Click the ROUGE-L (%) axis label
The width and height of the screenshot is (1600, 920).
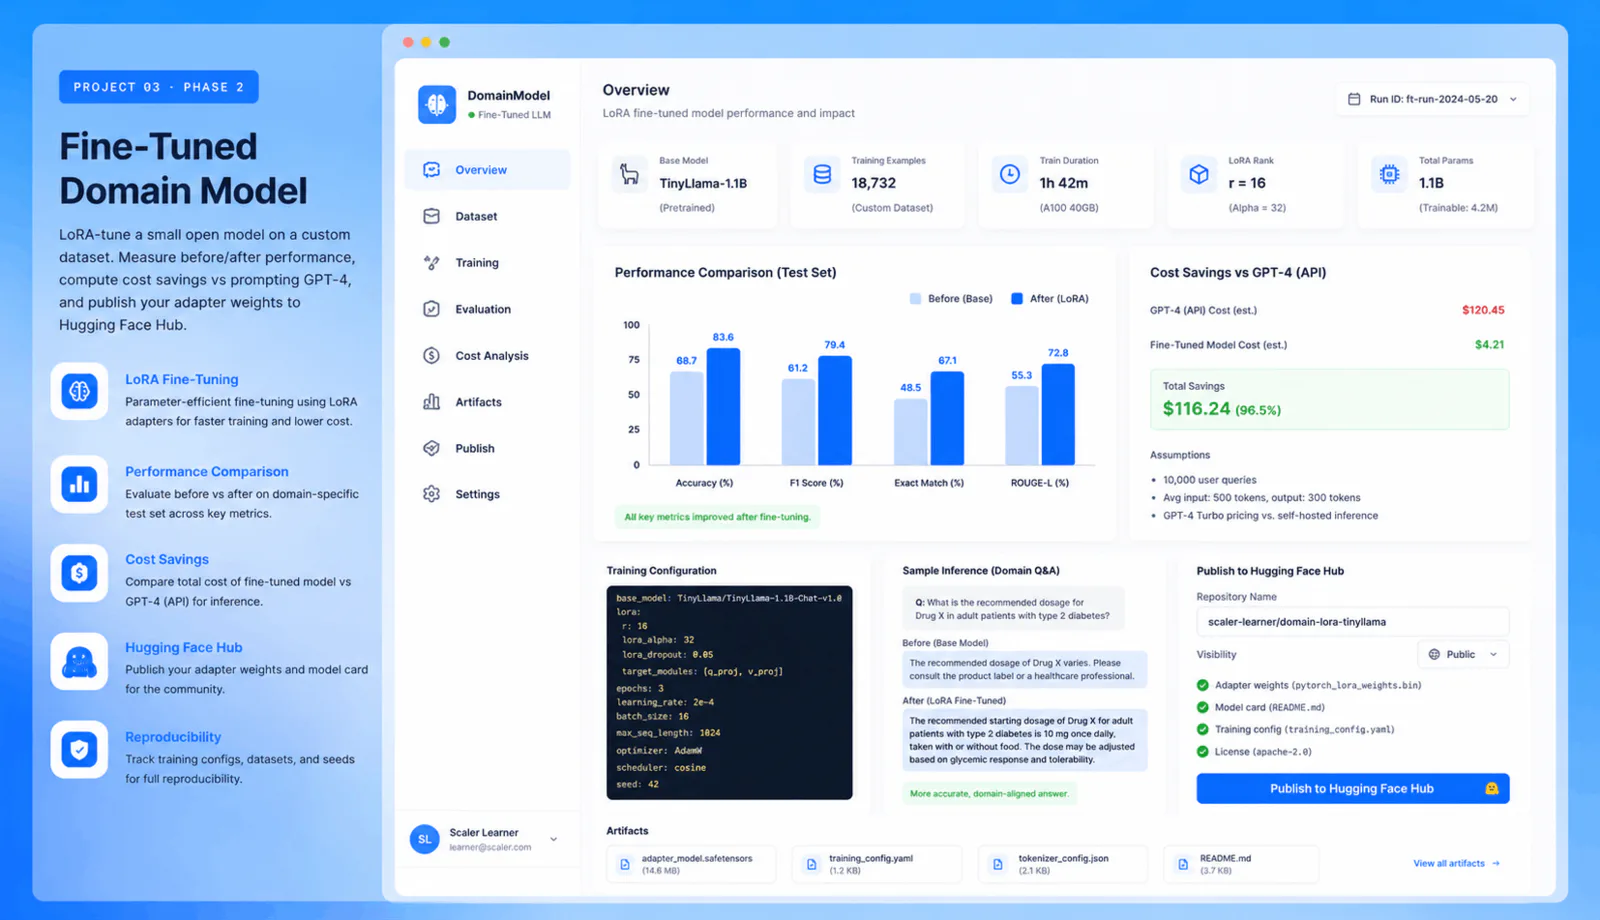click(x=1039, y=483)
